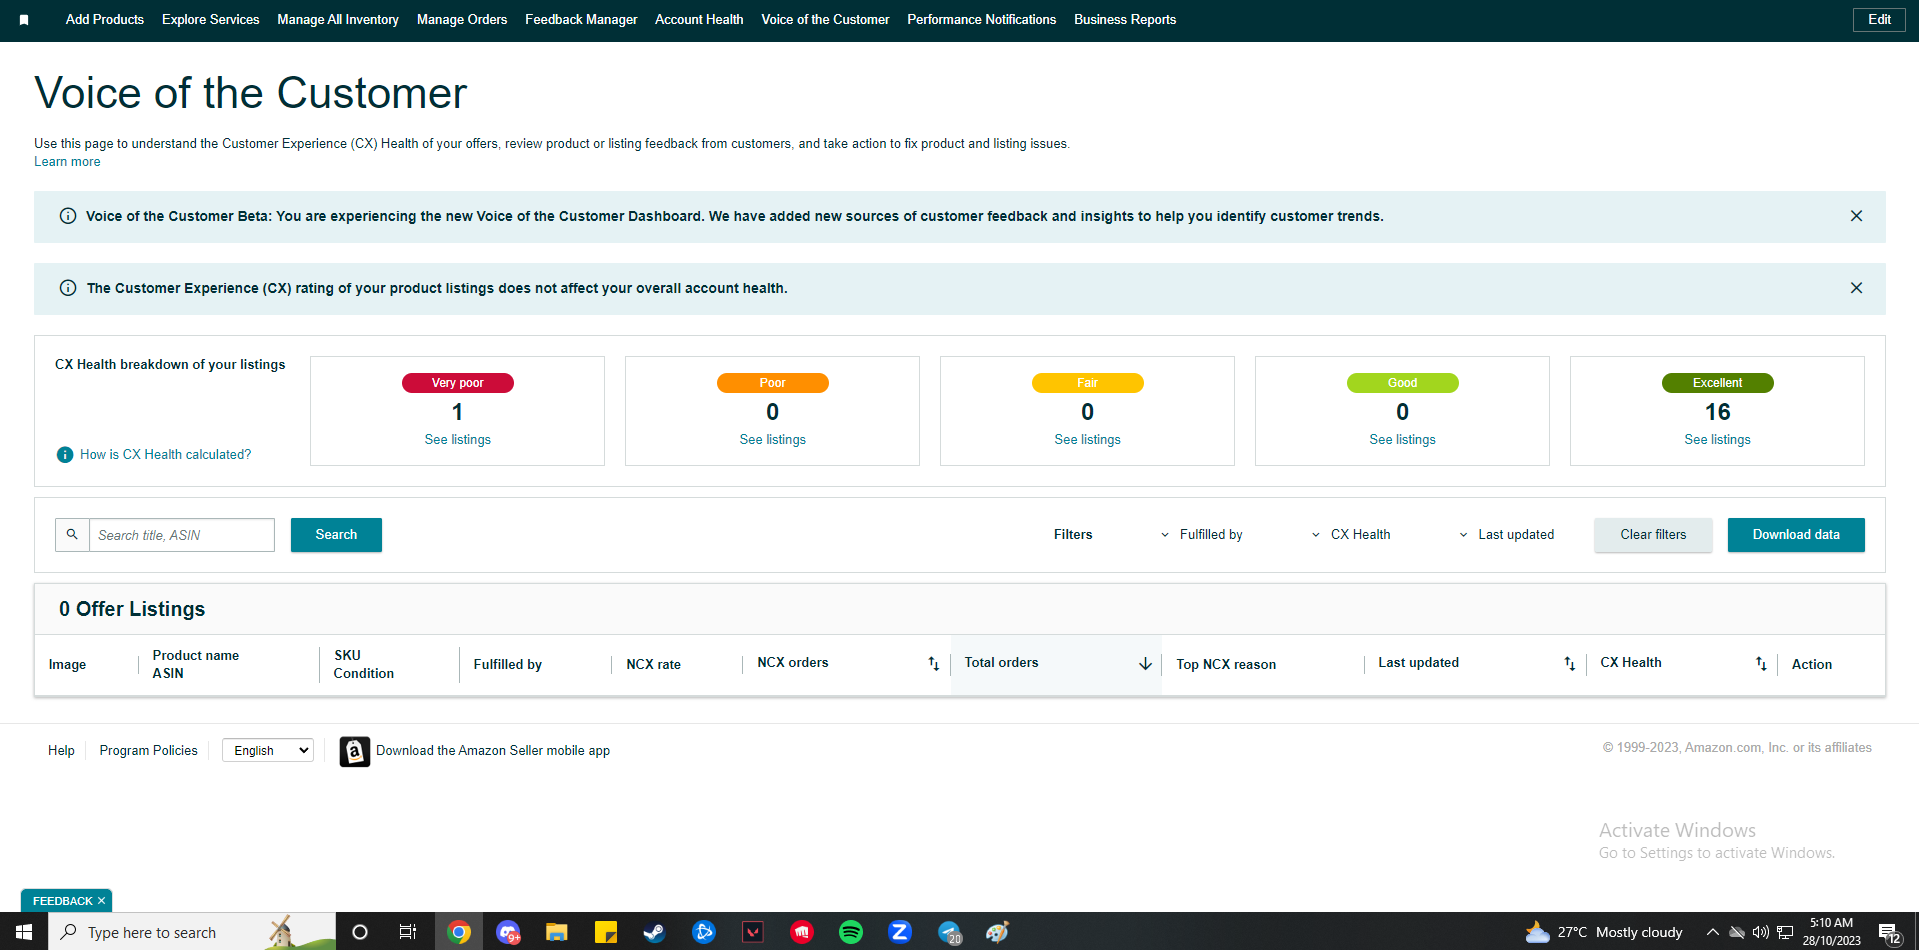See listings rated Very poor
1919x950 pixels.
[x=458, y=440]
